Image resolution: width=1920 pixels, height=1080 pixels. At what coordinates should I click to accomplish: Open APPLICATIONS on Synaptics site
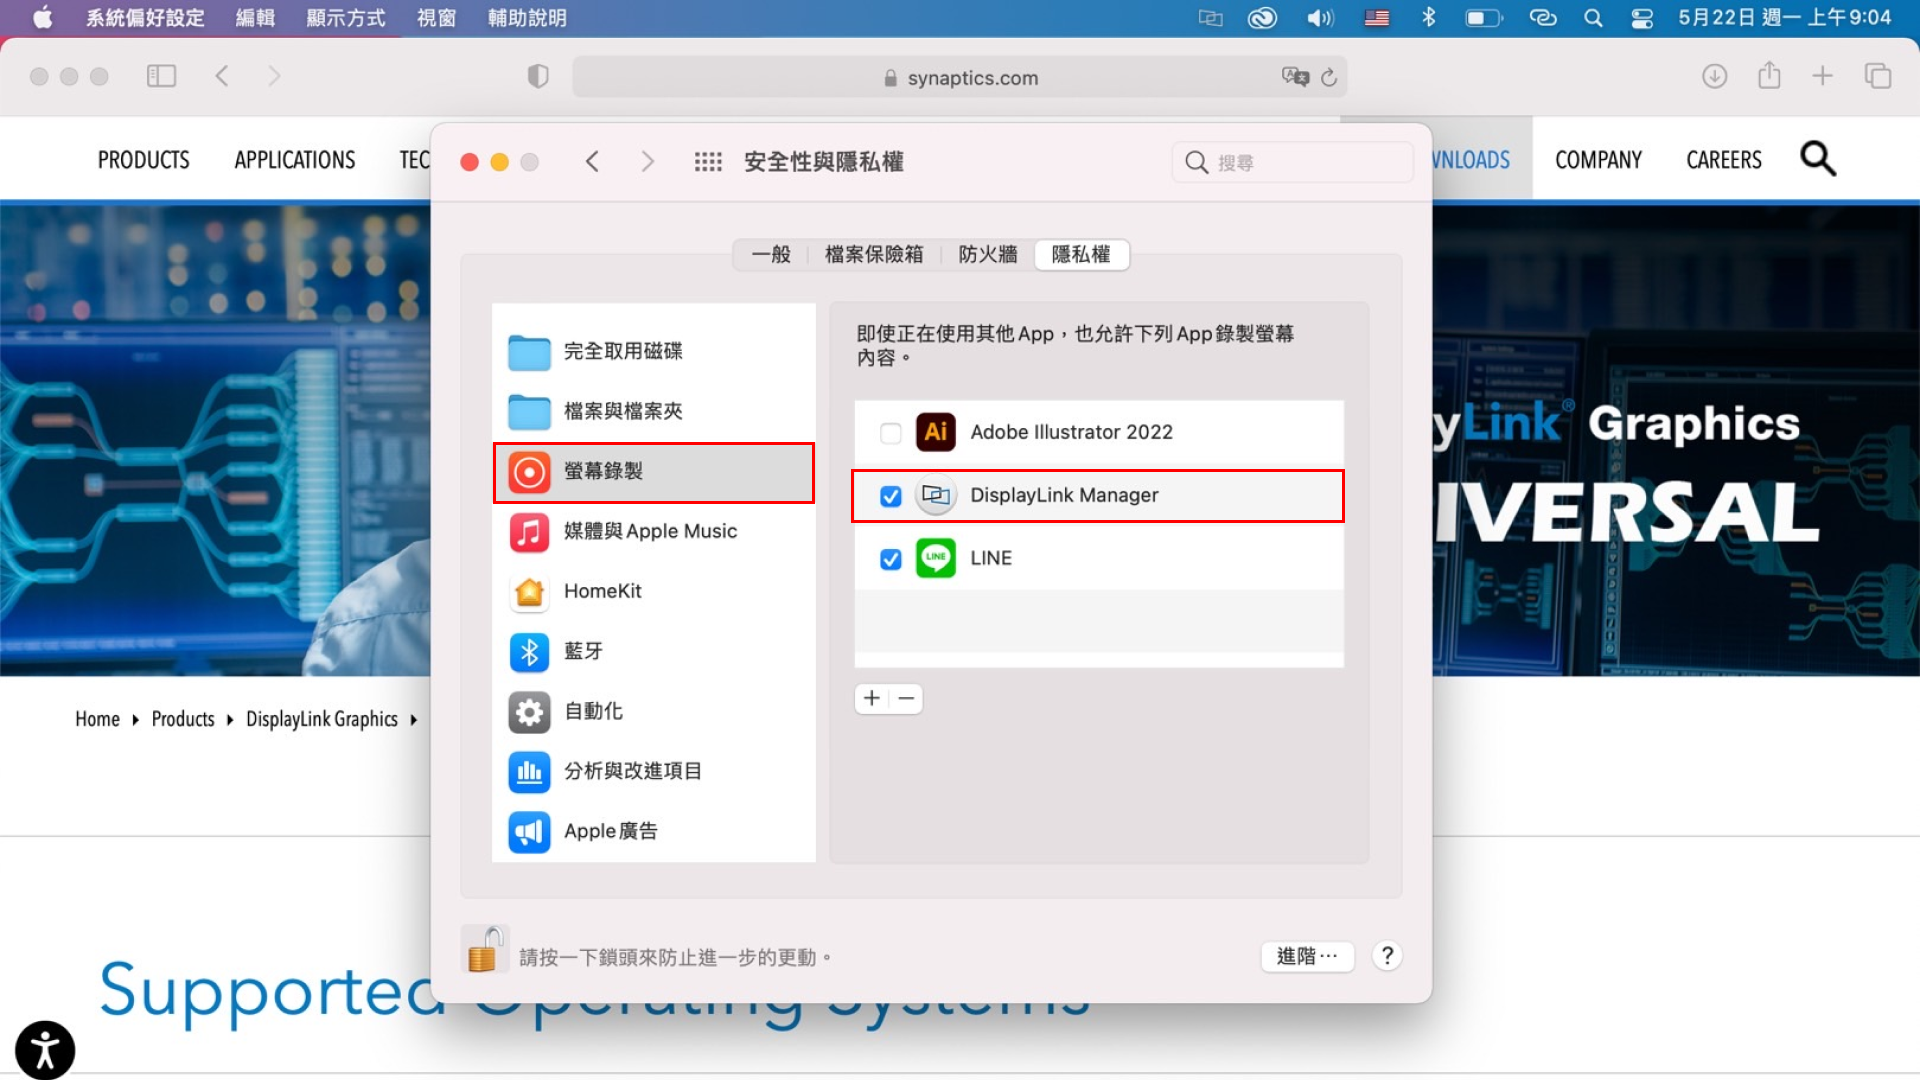click(295, 160)
